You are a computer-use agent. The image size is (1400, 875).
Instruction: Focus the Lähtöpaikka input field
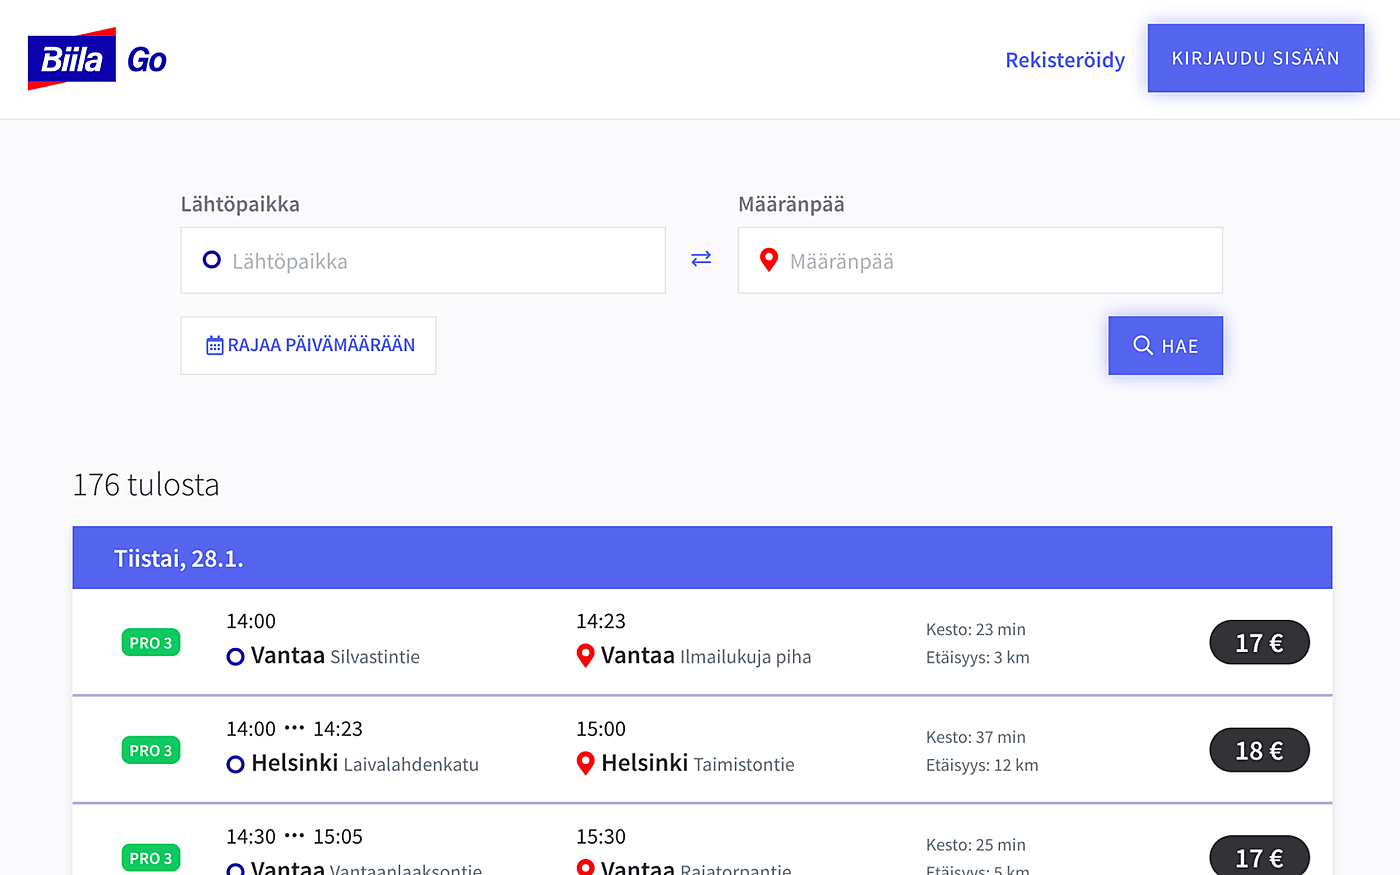[x=423, y=260]
